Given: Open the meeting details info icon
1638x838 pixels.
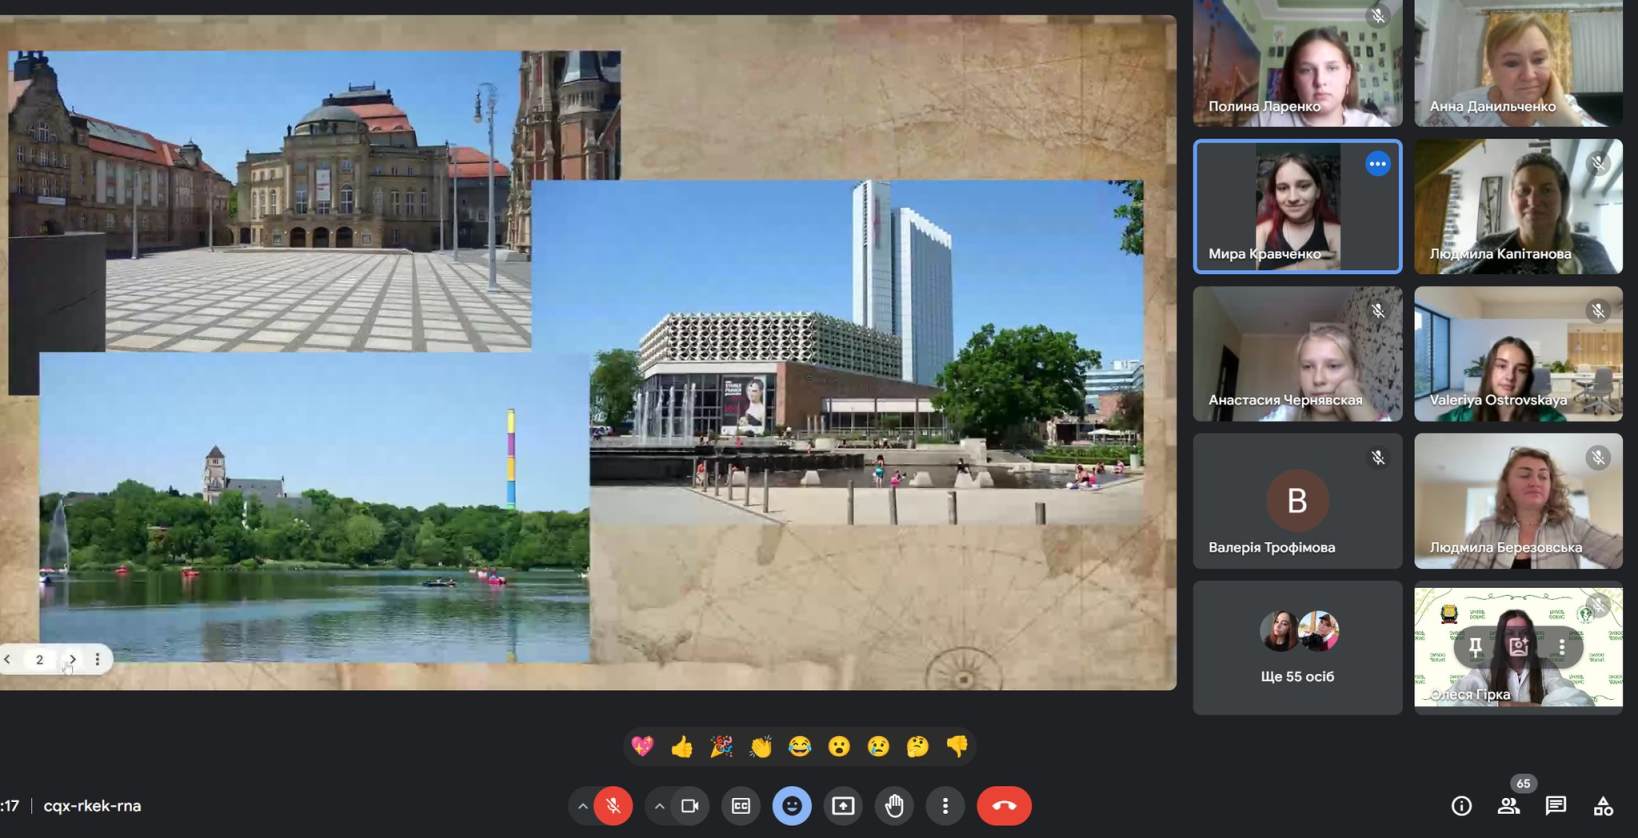Looking at the screenshot, I should coord(1461,806).
